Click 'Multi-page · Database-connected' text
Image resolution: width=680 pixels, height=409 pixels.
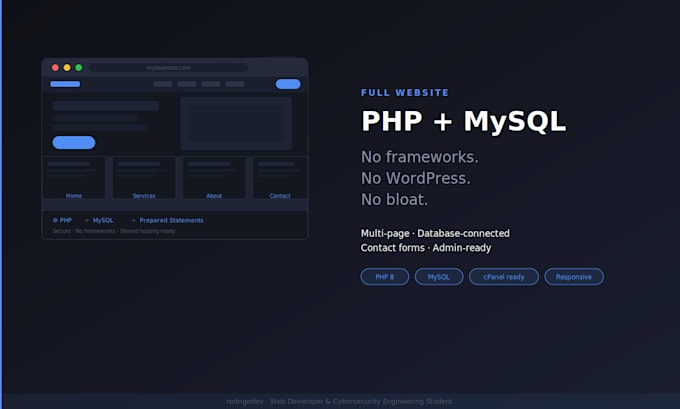tap(435, 233)
